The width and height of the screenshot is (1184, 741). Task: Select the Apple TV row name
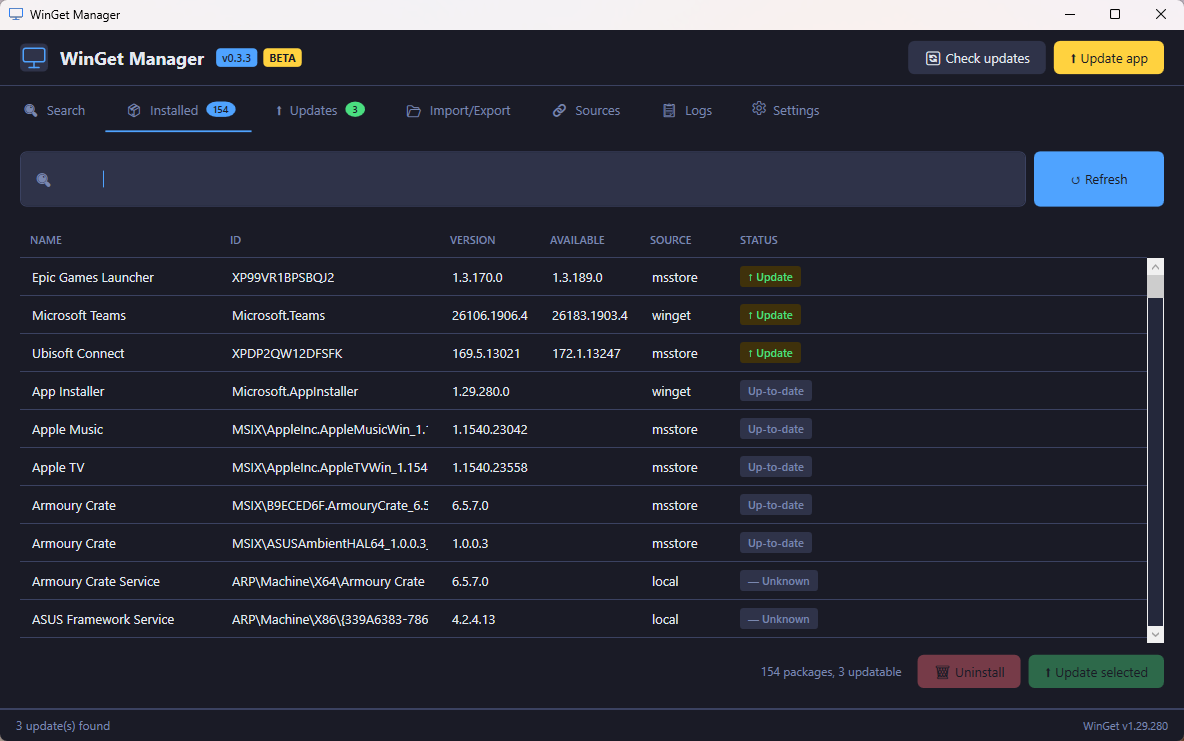click(58, 468)
